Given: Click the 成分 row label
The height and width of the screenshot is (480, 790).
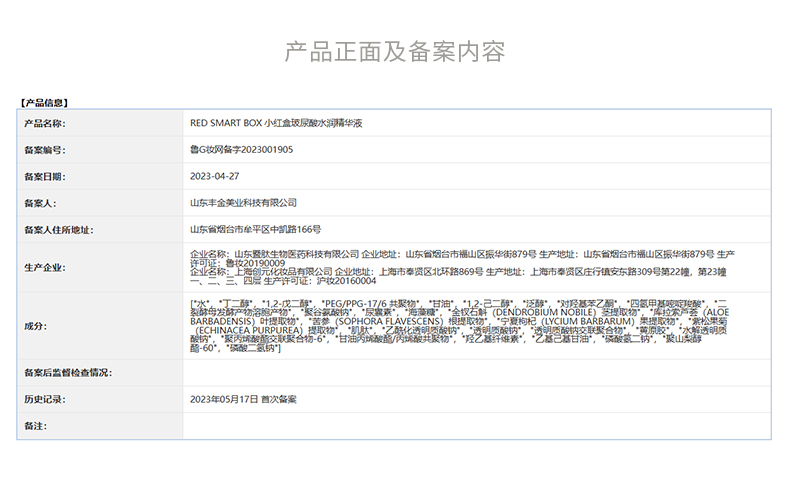Looking at the screenshot, I should (x=35, y=326).
